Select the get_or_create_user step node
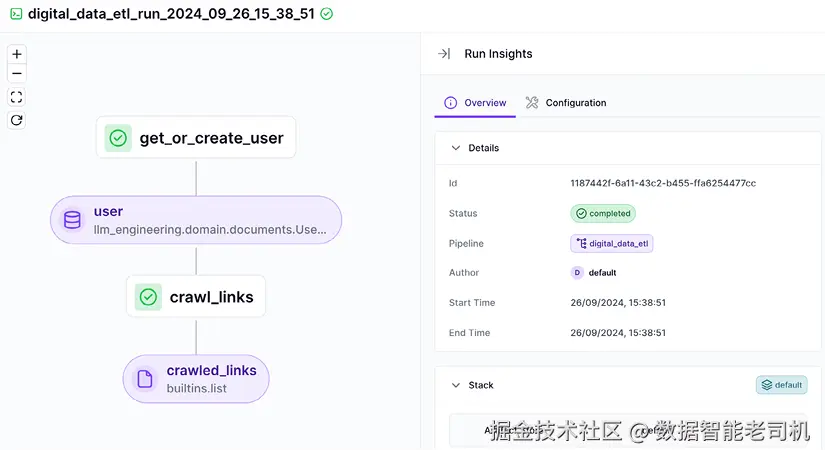Image resolution: width=825 pixels, height=458 pixels. tap(196, 137)
